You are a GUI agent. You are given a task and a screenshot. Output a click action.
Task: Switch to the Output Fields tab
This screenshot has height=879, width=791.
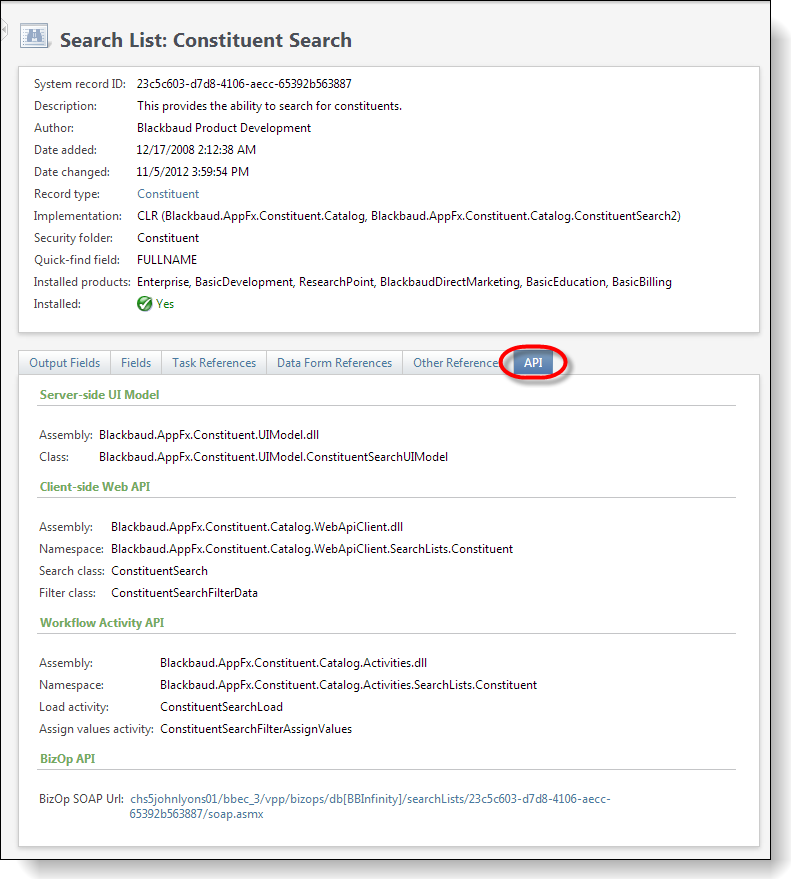pos(64,363)
